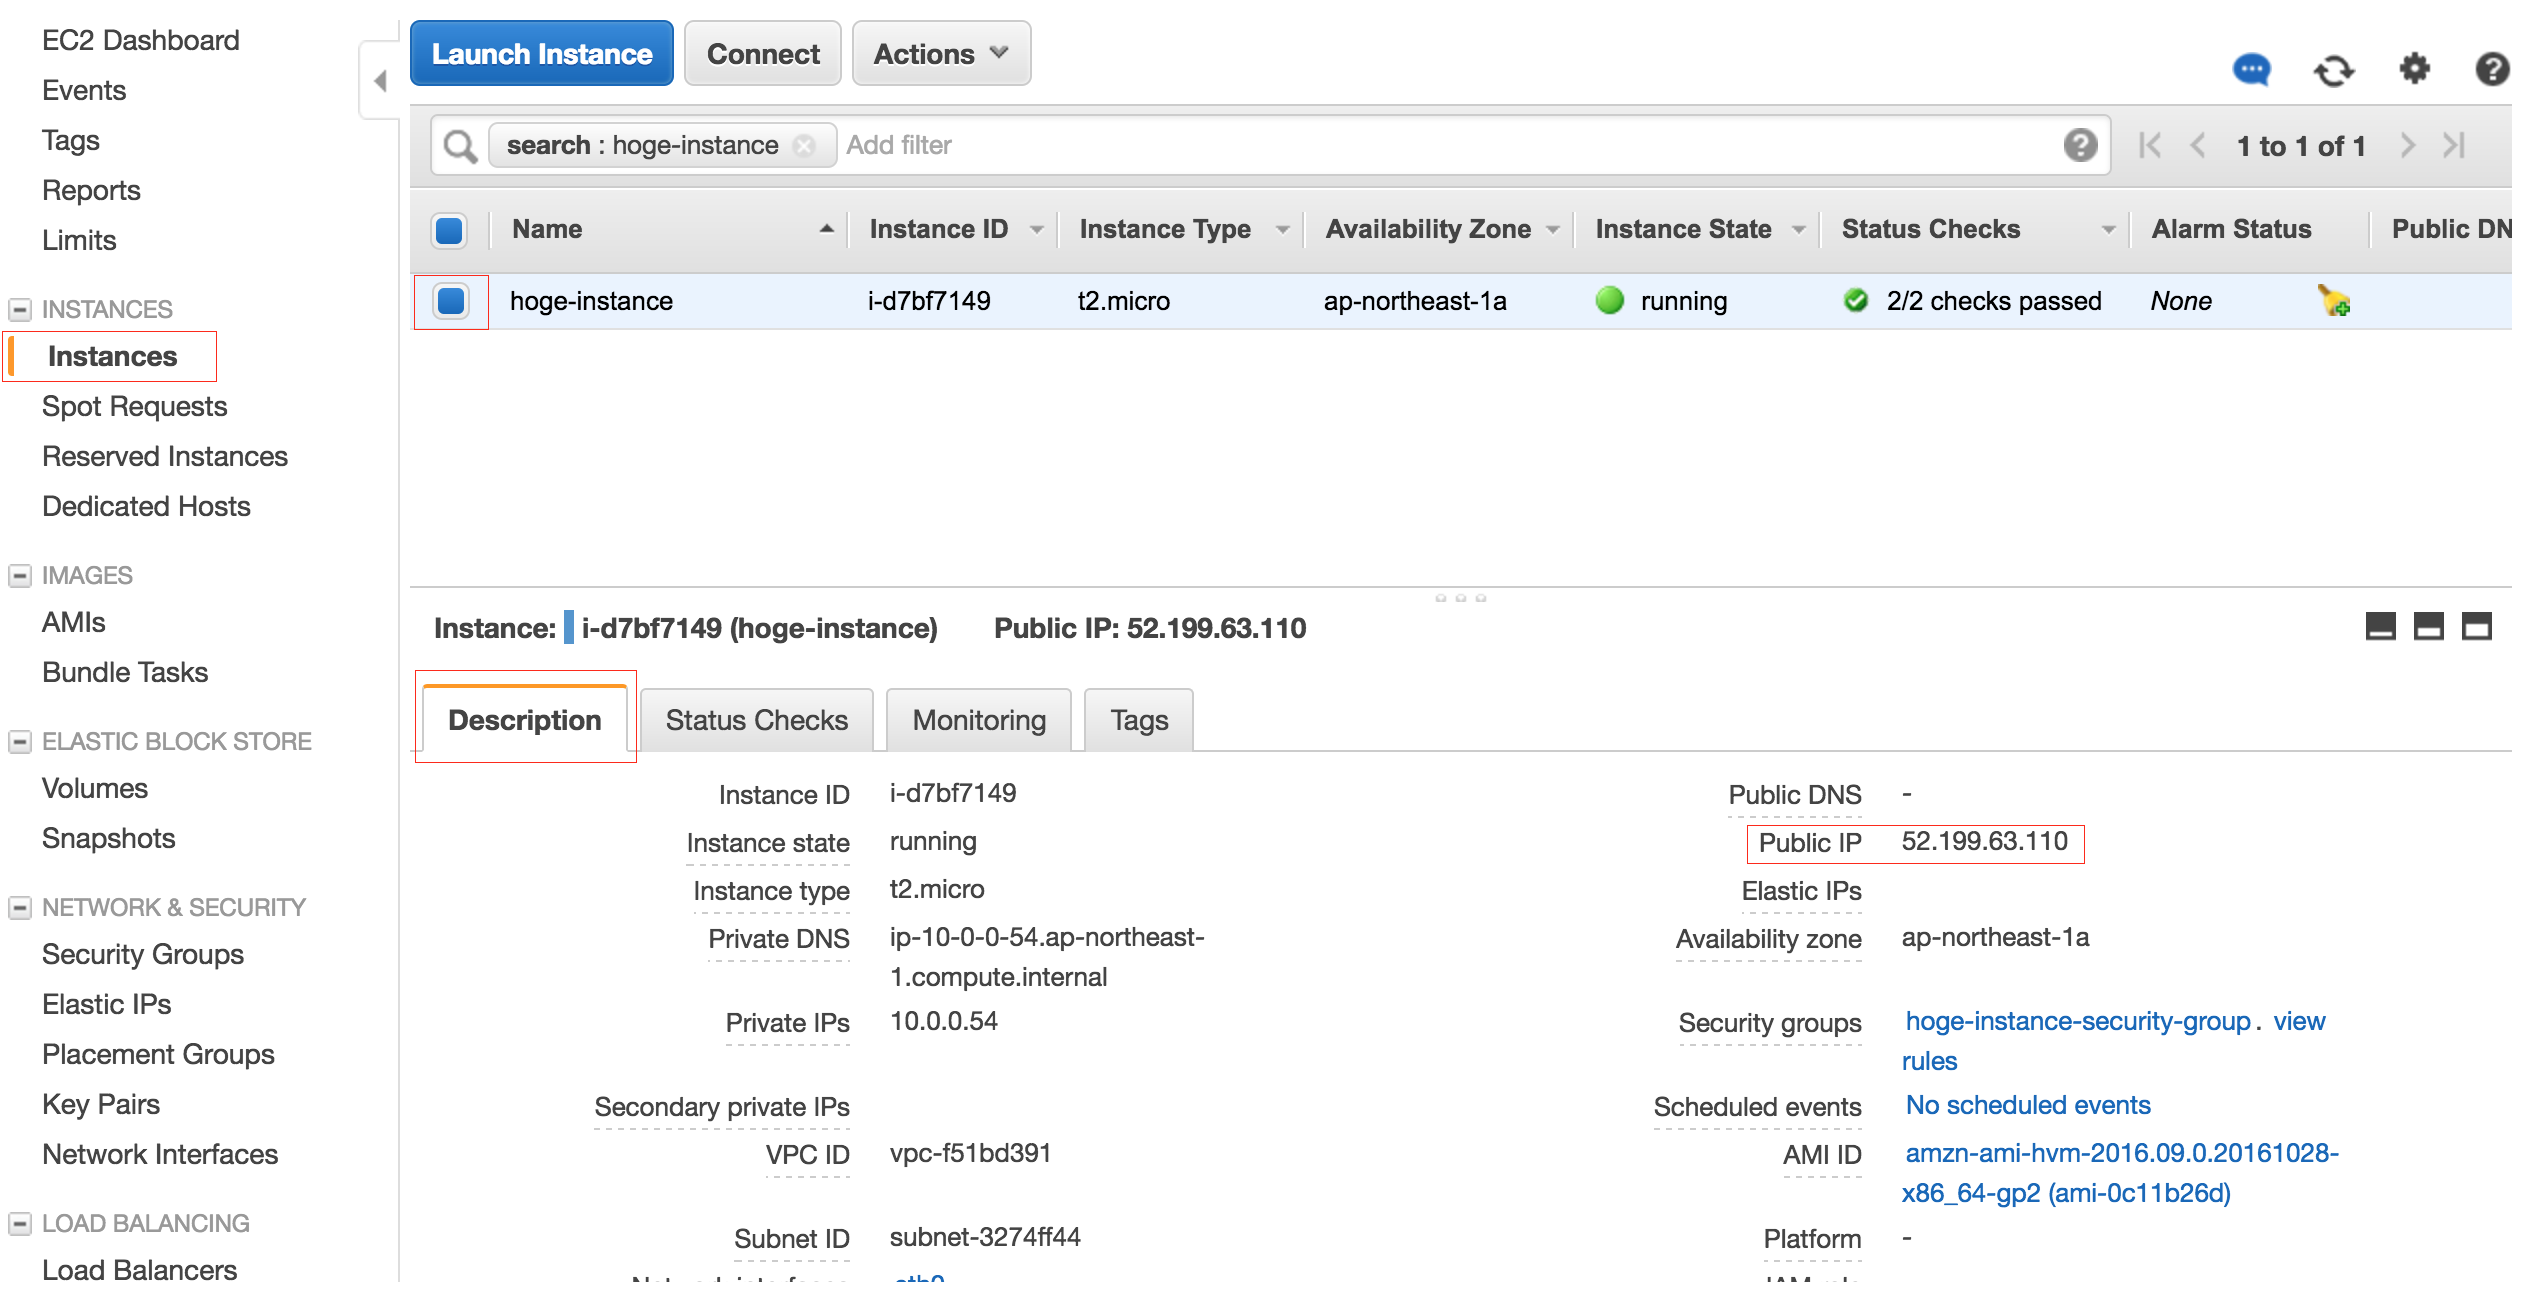Click the search magnifier icon
This screenshot has height=1296, width=2528.
pyautogui.click(x=460, y=146)
